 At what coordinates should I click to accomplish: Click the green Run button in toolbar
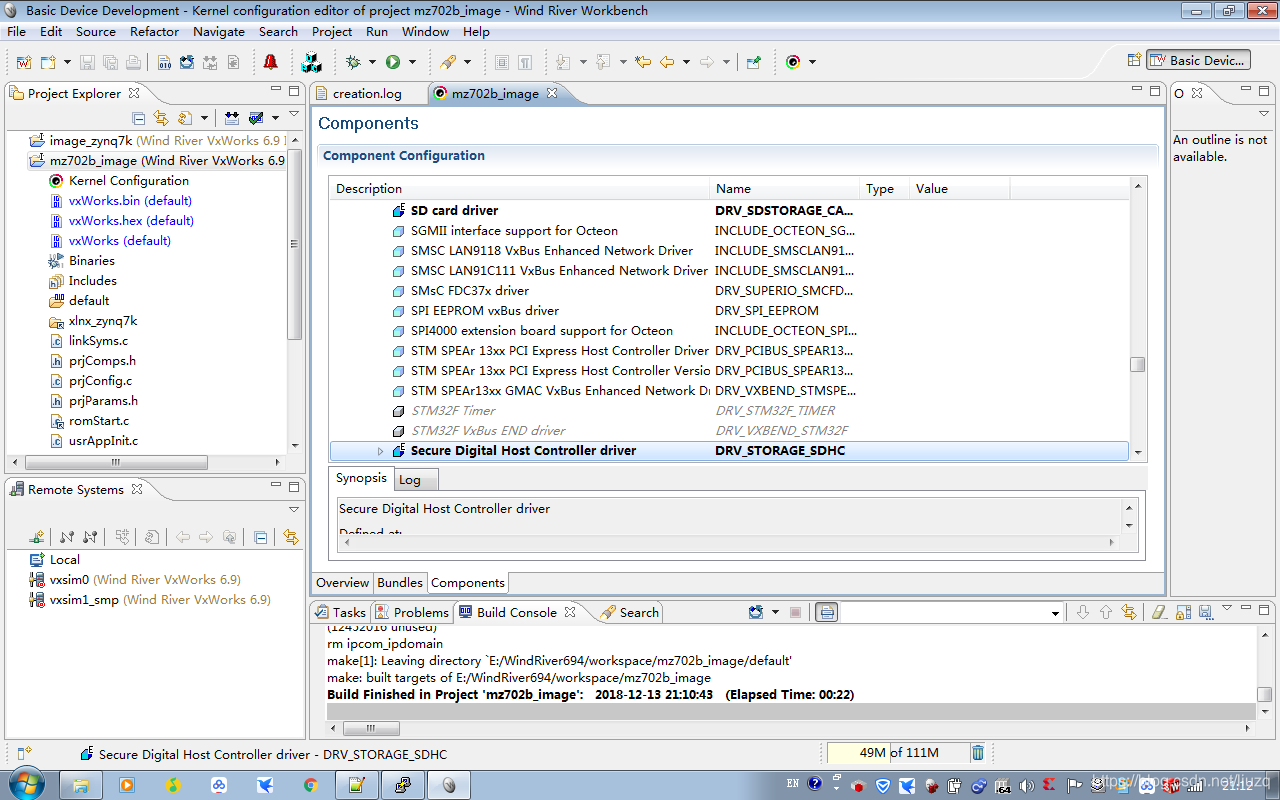(393, 62)
